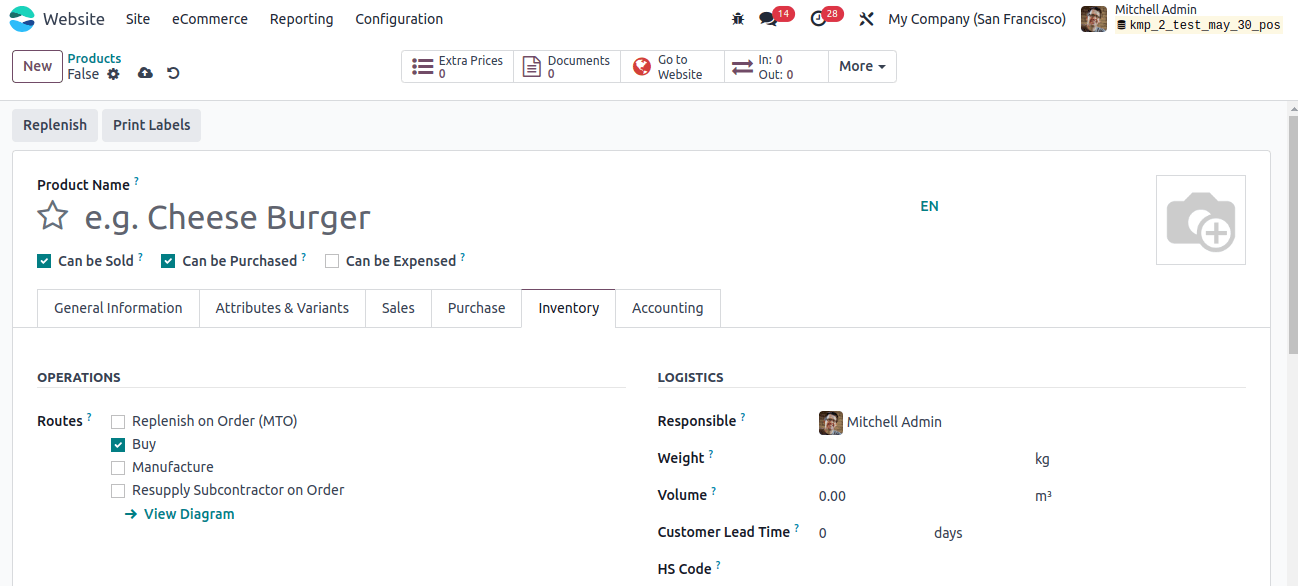Image resolution: width=1298 pixels, height=586 pixels.
Task: Click the Extra Prices list icon
Action: click(x=423, y=67)
